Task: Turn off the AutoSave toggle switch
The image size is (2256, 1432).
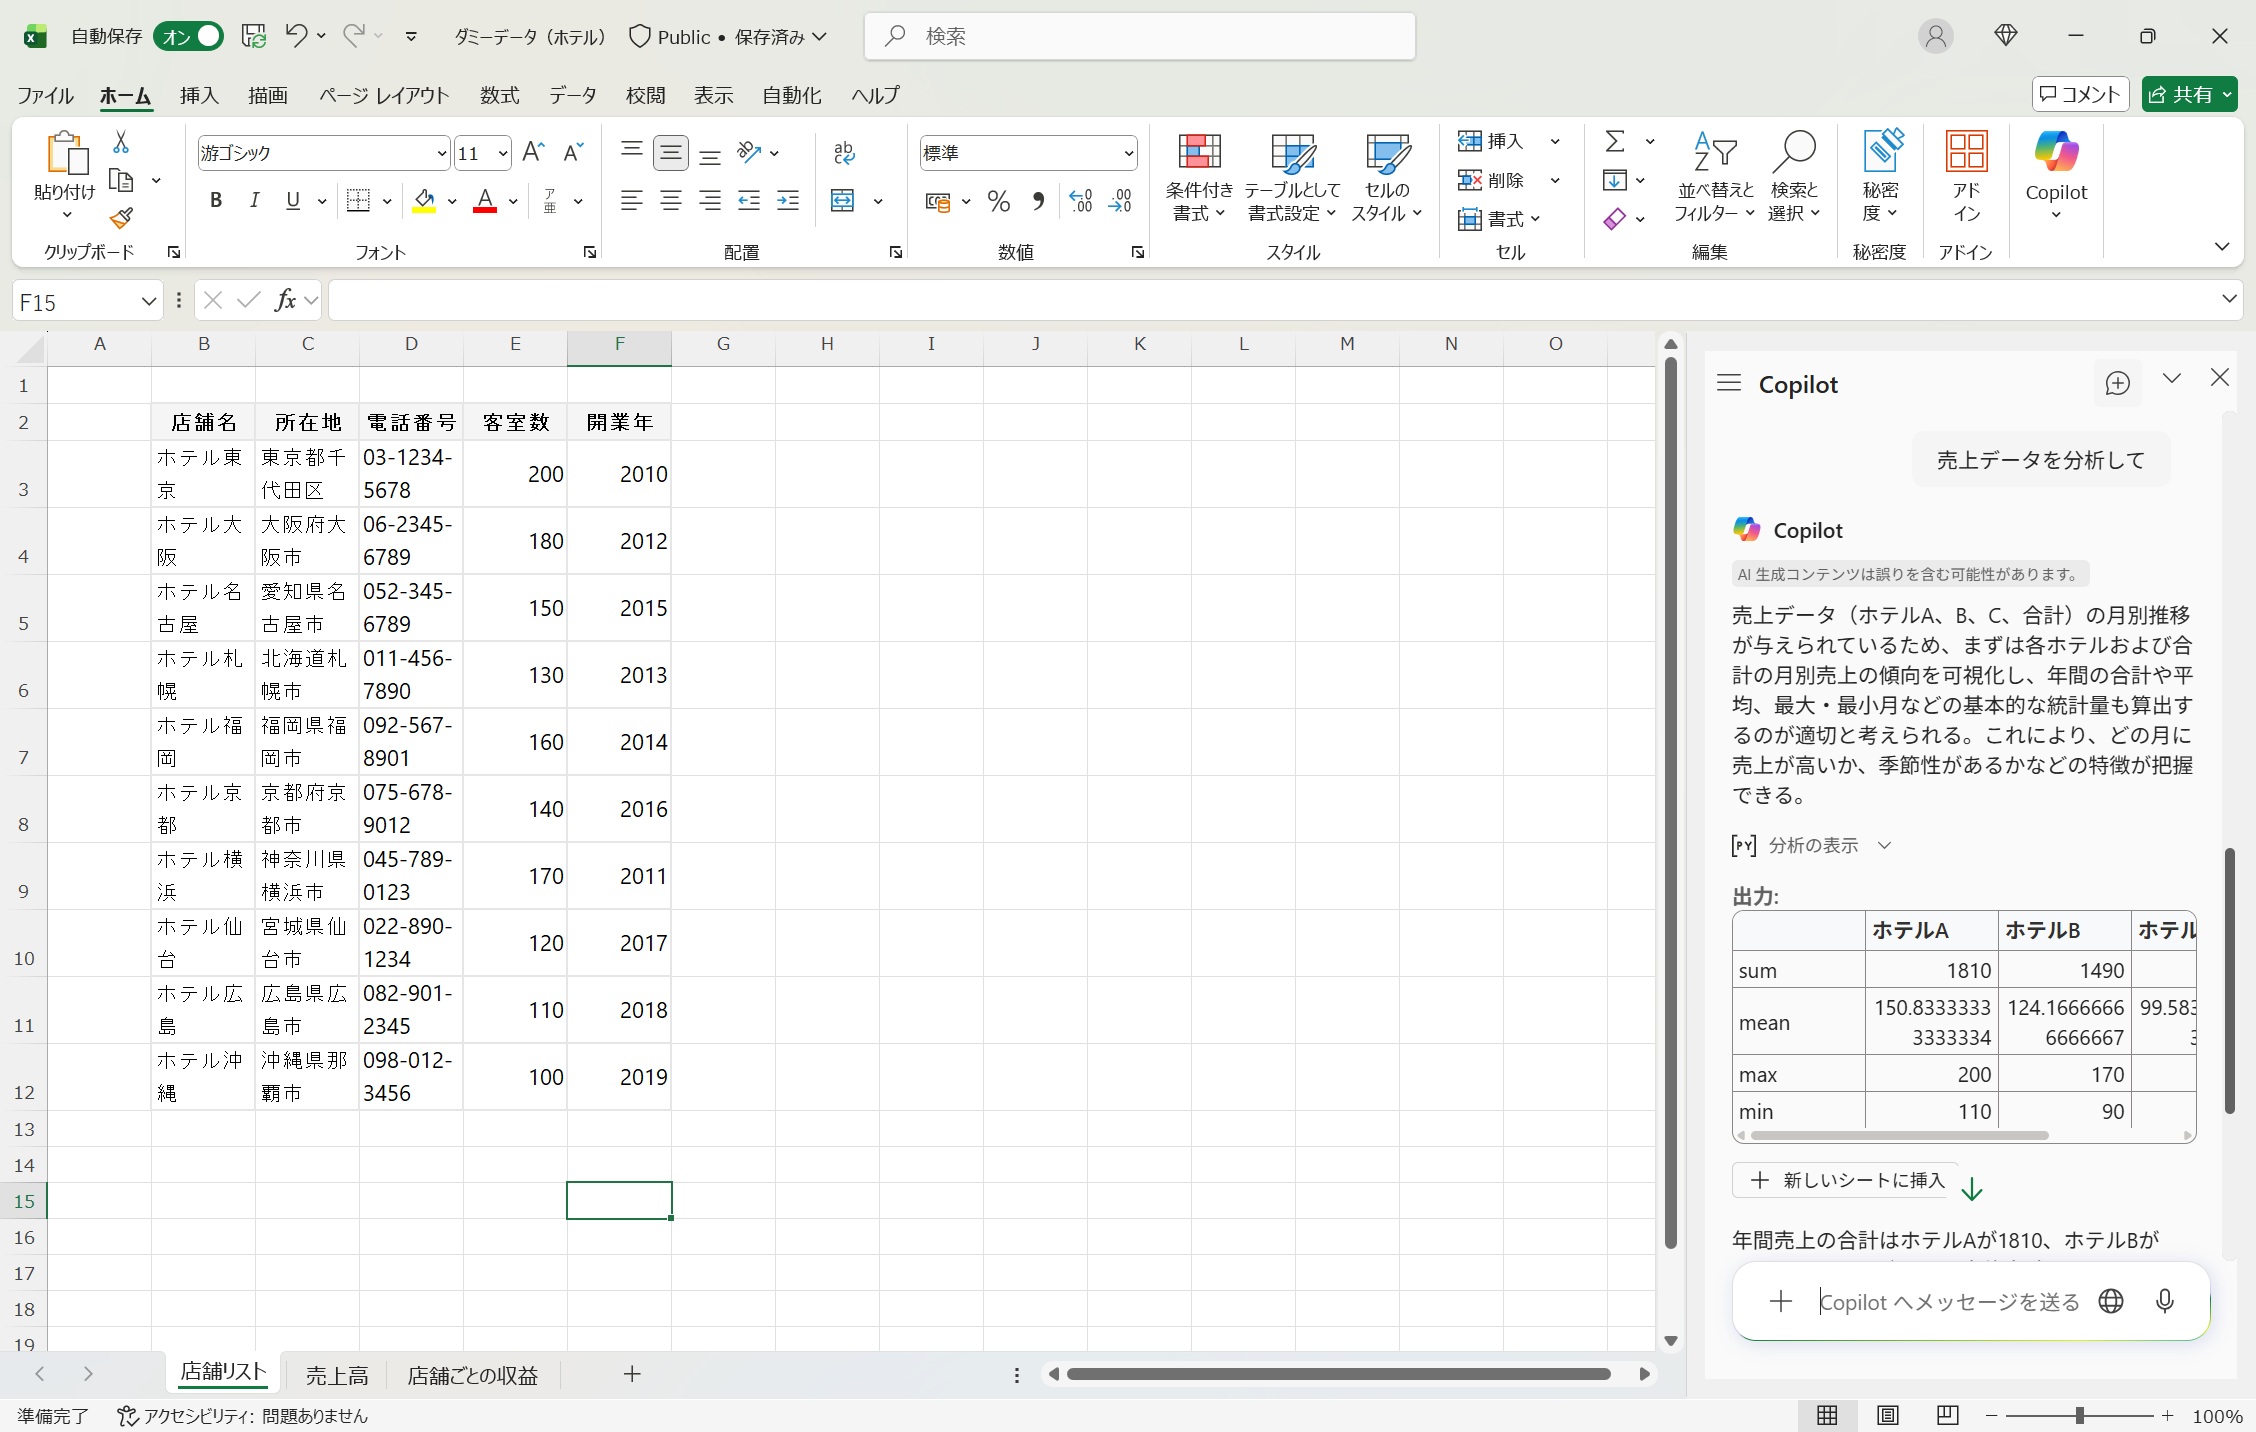Action: (188, 37)
